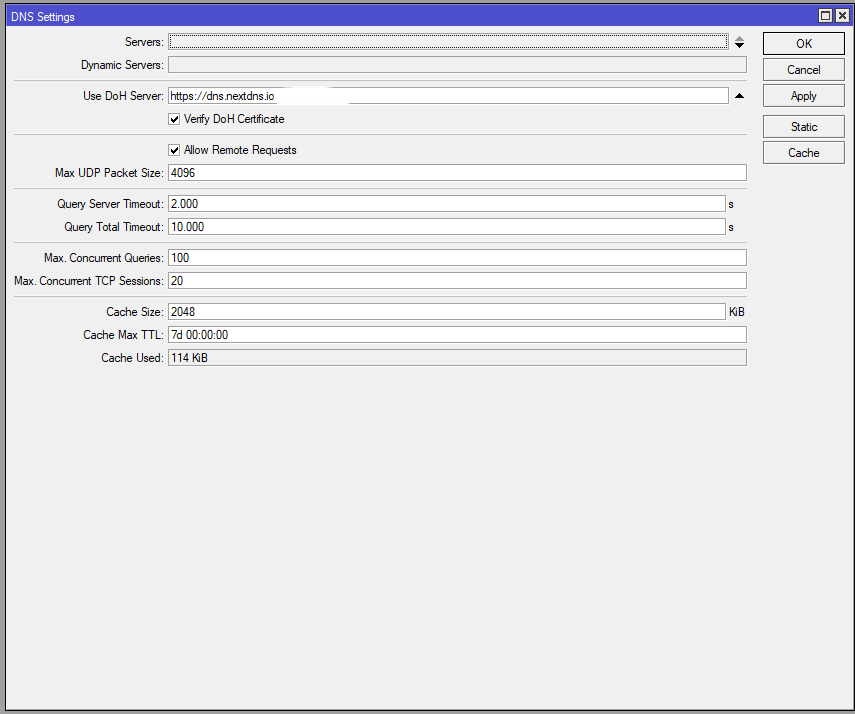
Task: Collapse the Use DoH Server field arrow
Action: tap(739, 96)
